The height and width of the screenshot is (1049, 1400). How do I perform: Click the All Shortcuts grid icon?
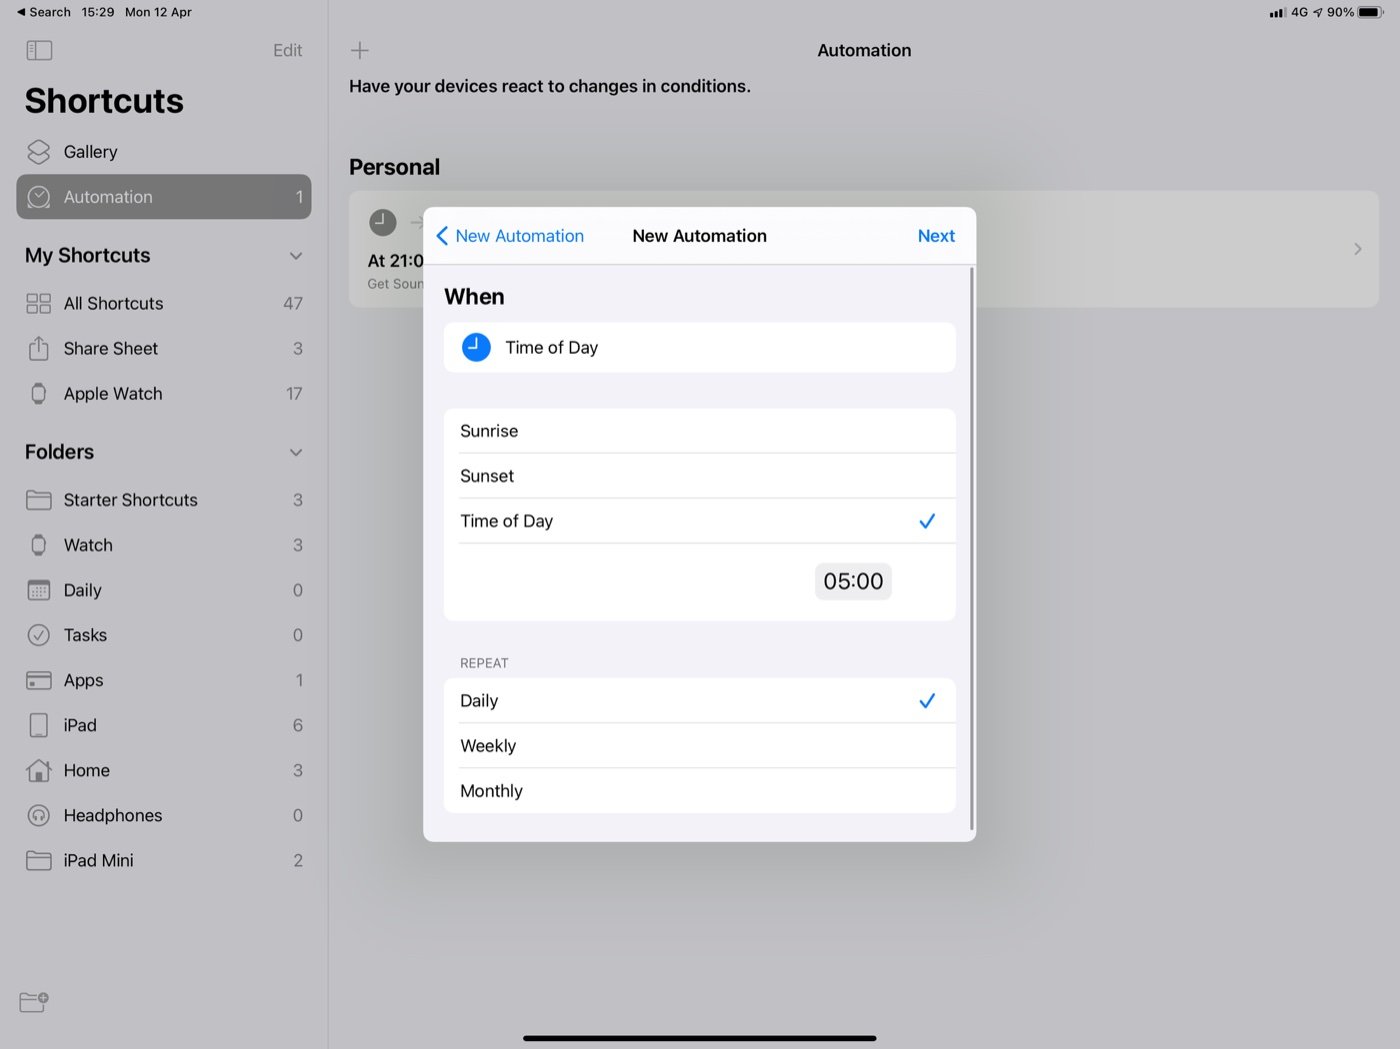click(x=38, y=303)
